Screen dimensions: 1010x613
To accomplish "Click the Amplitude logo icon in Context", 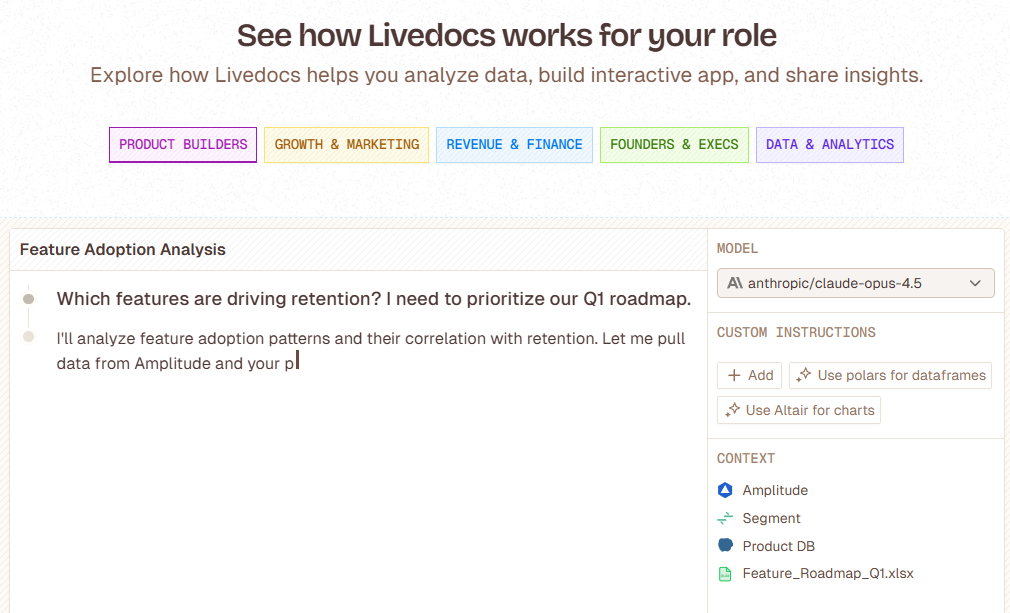I will pos(725,490).
